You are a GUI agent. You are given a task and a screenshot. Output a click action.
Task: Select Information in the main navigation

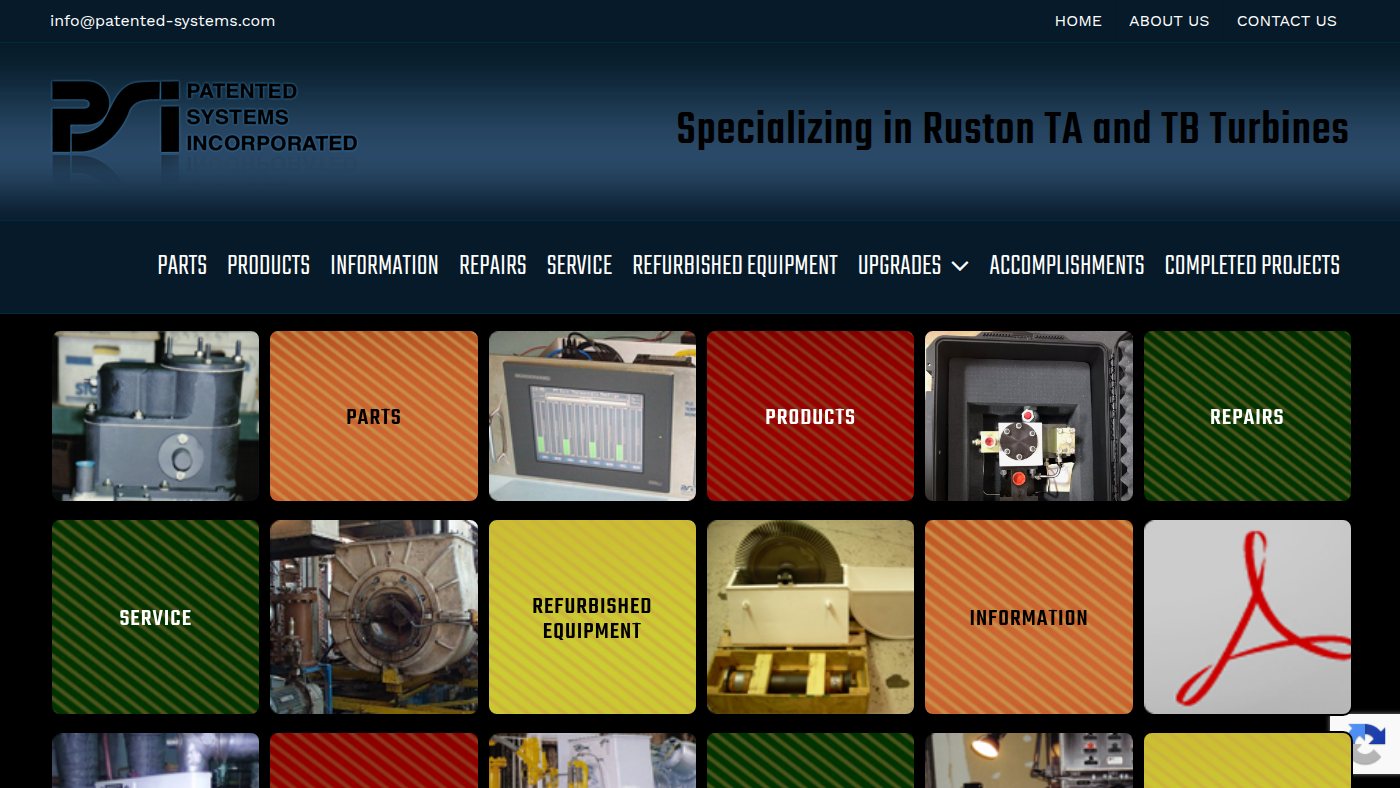pyautogui.click(x=385, y=265)
